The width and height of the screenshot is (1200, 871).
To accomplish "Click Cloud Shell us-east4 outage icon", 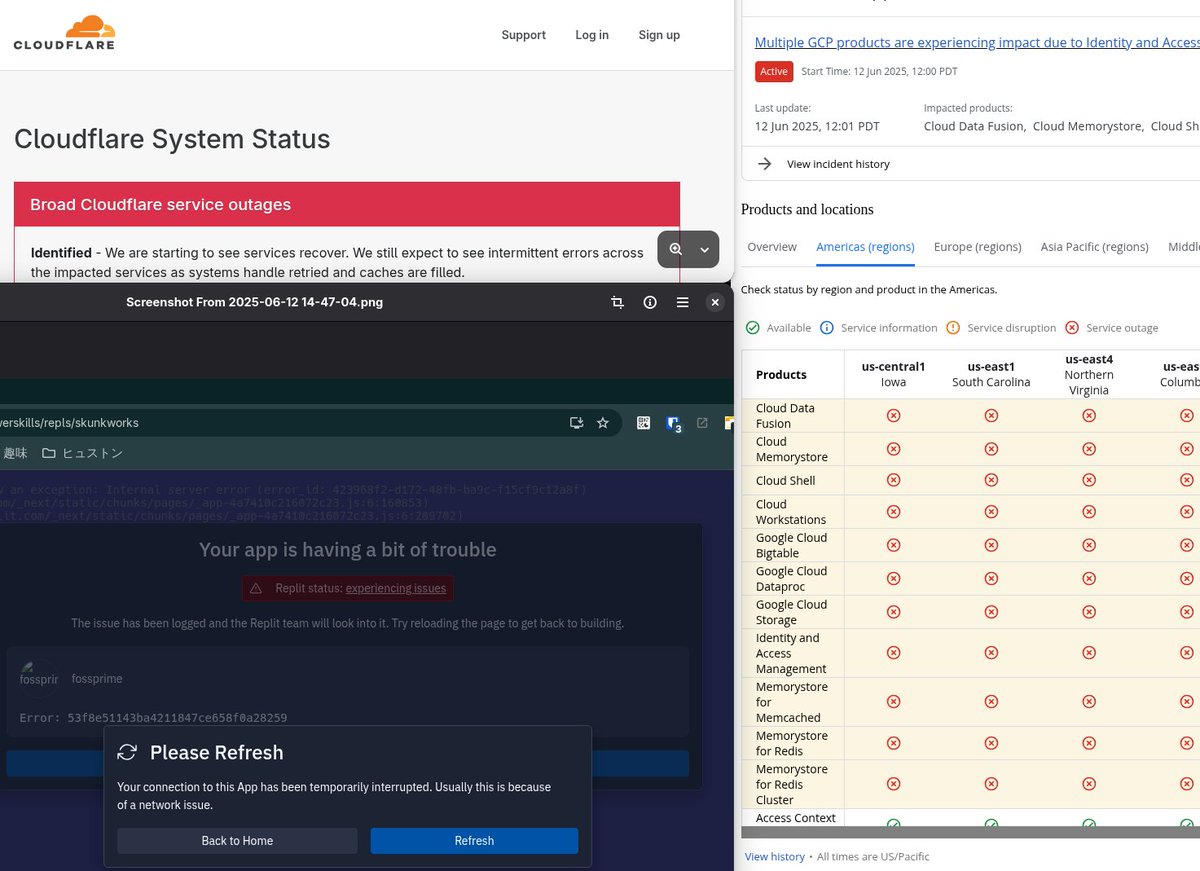I will (1089, 480).
